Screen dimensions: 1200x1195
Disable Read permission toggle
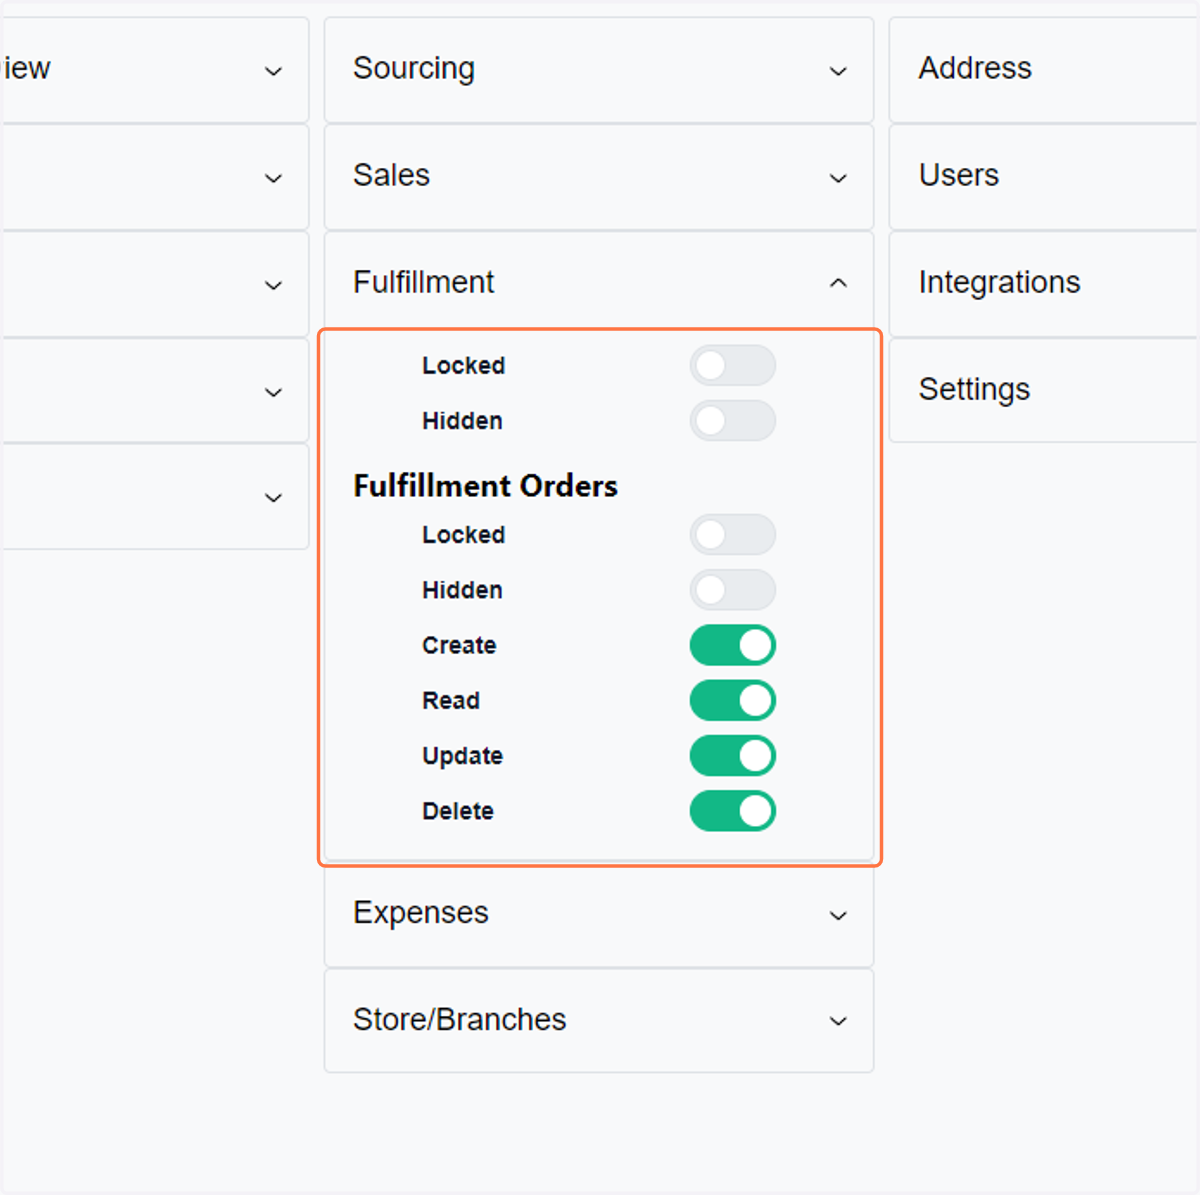[732, 700]
